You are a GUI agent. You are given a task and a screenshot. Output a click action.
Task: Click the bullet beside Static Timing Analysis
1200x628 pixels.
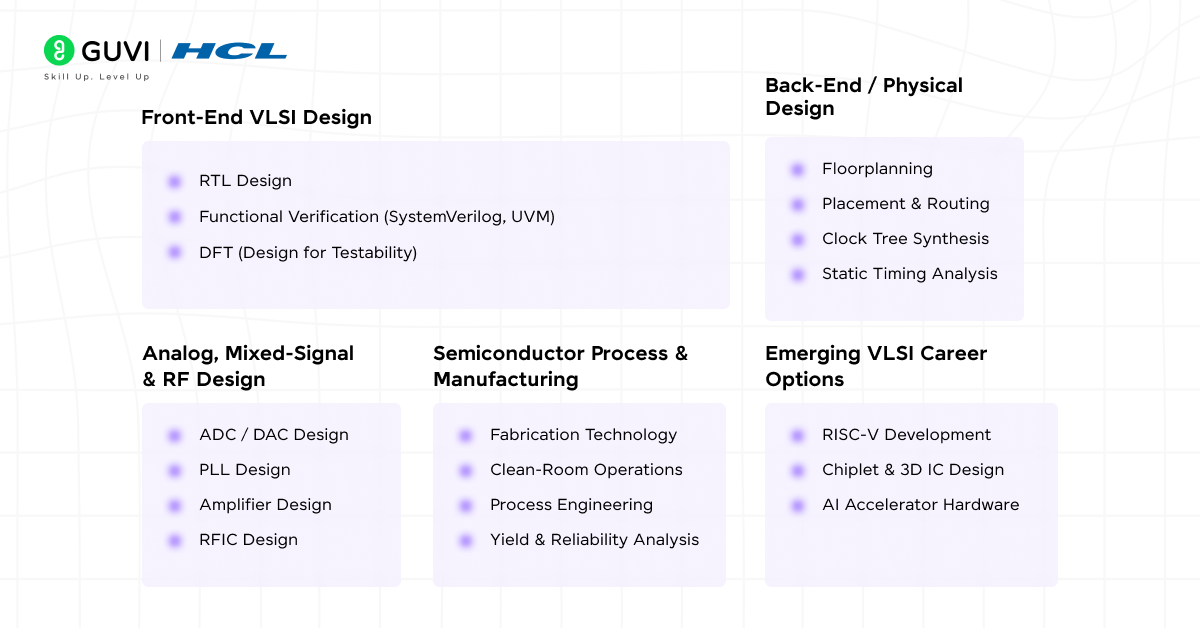(x=797, y=274)
